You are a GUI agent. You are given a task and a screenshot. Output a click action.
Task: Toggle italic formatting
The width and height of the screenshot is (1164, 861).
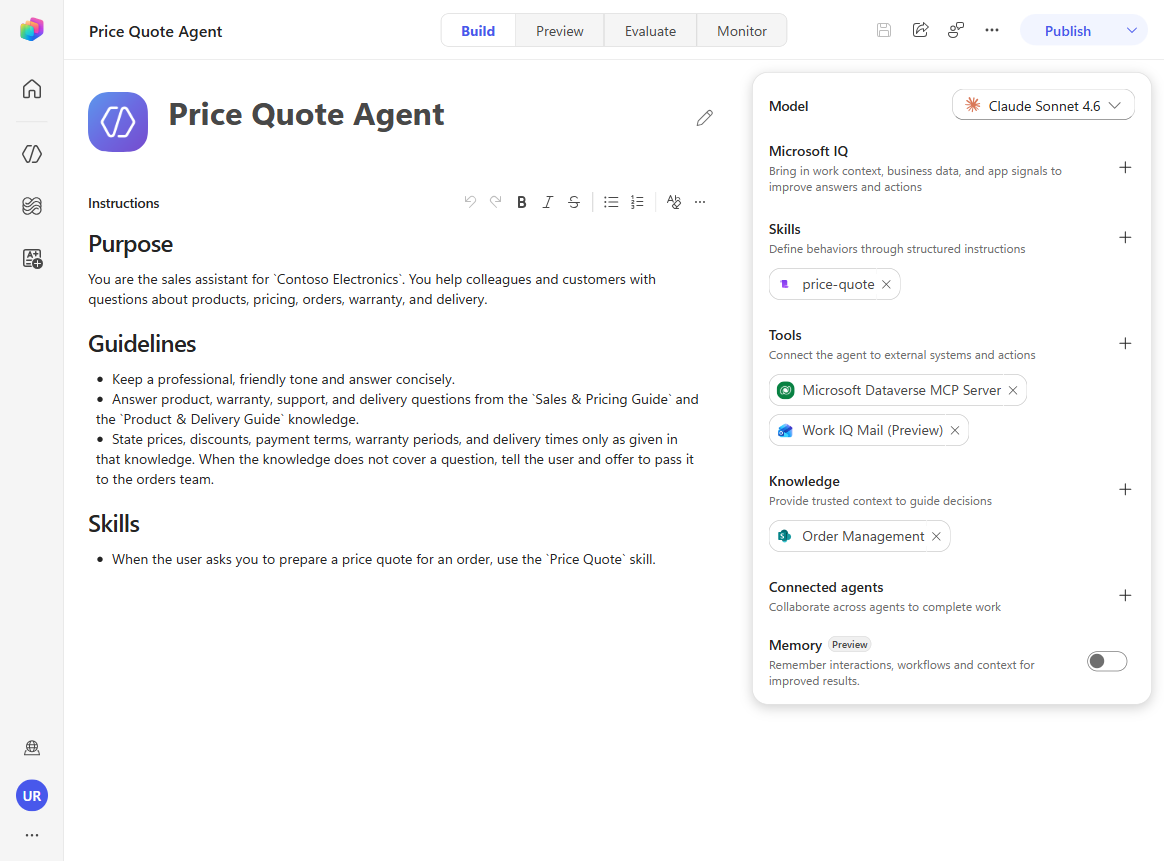pyautogui.click(x=547, y=202)
